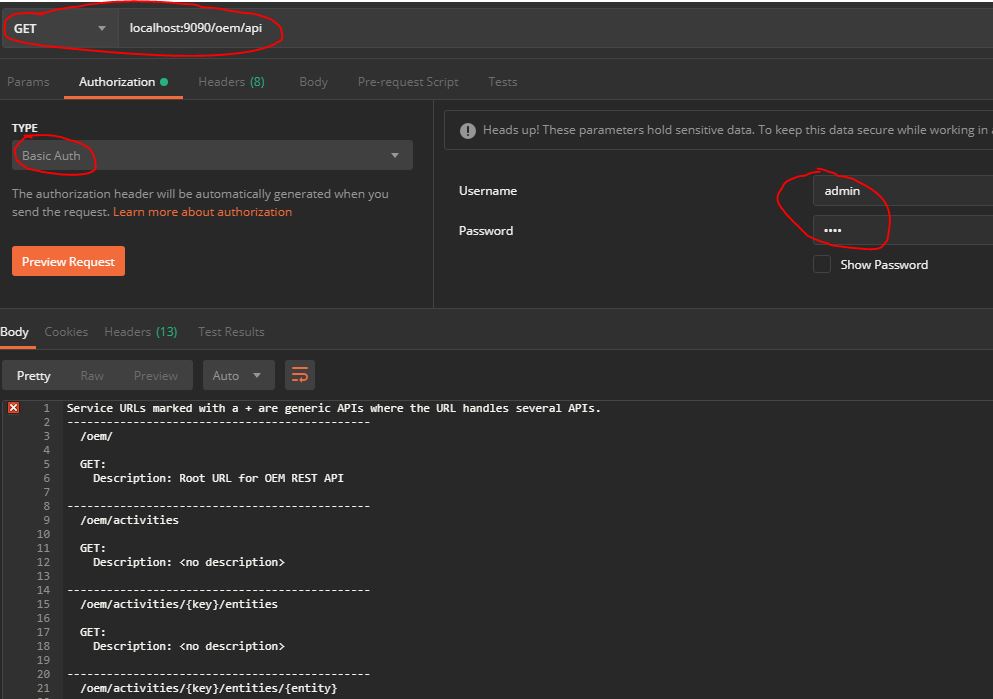The height and width of the screenshot is (699, 993).
Task: Open the GET request method dropdown
Action: click(58, 28)
